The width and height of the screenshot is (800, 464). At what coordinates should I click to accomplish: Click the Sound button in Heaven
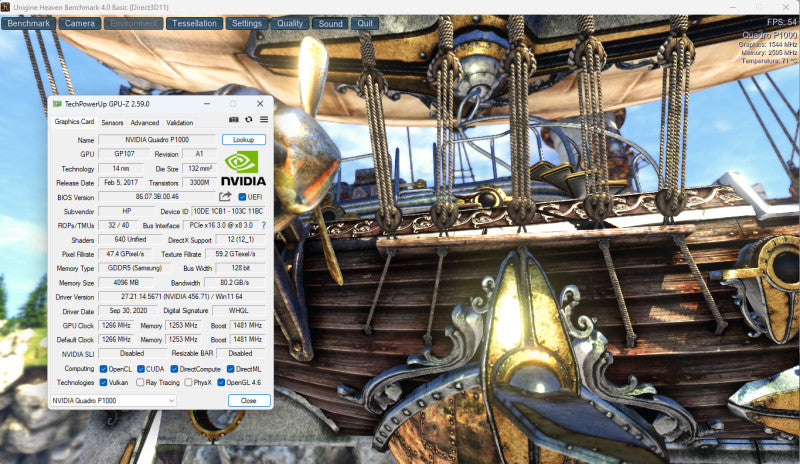331,23
